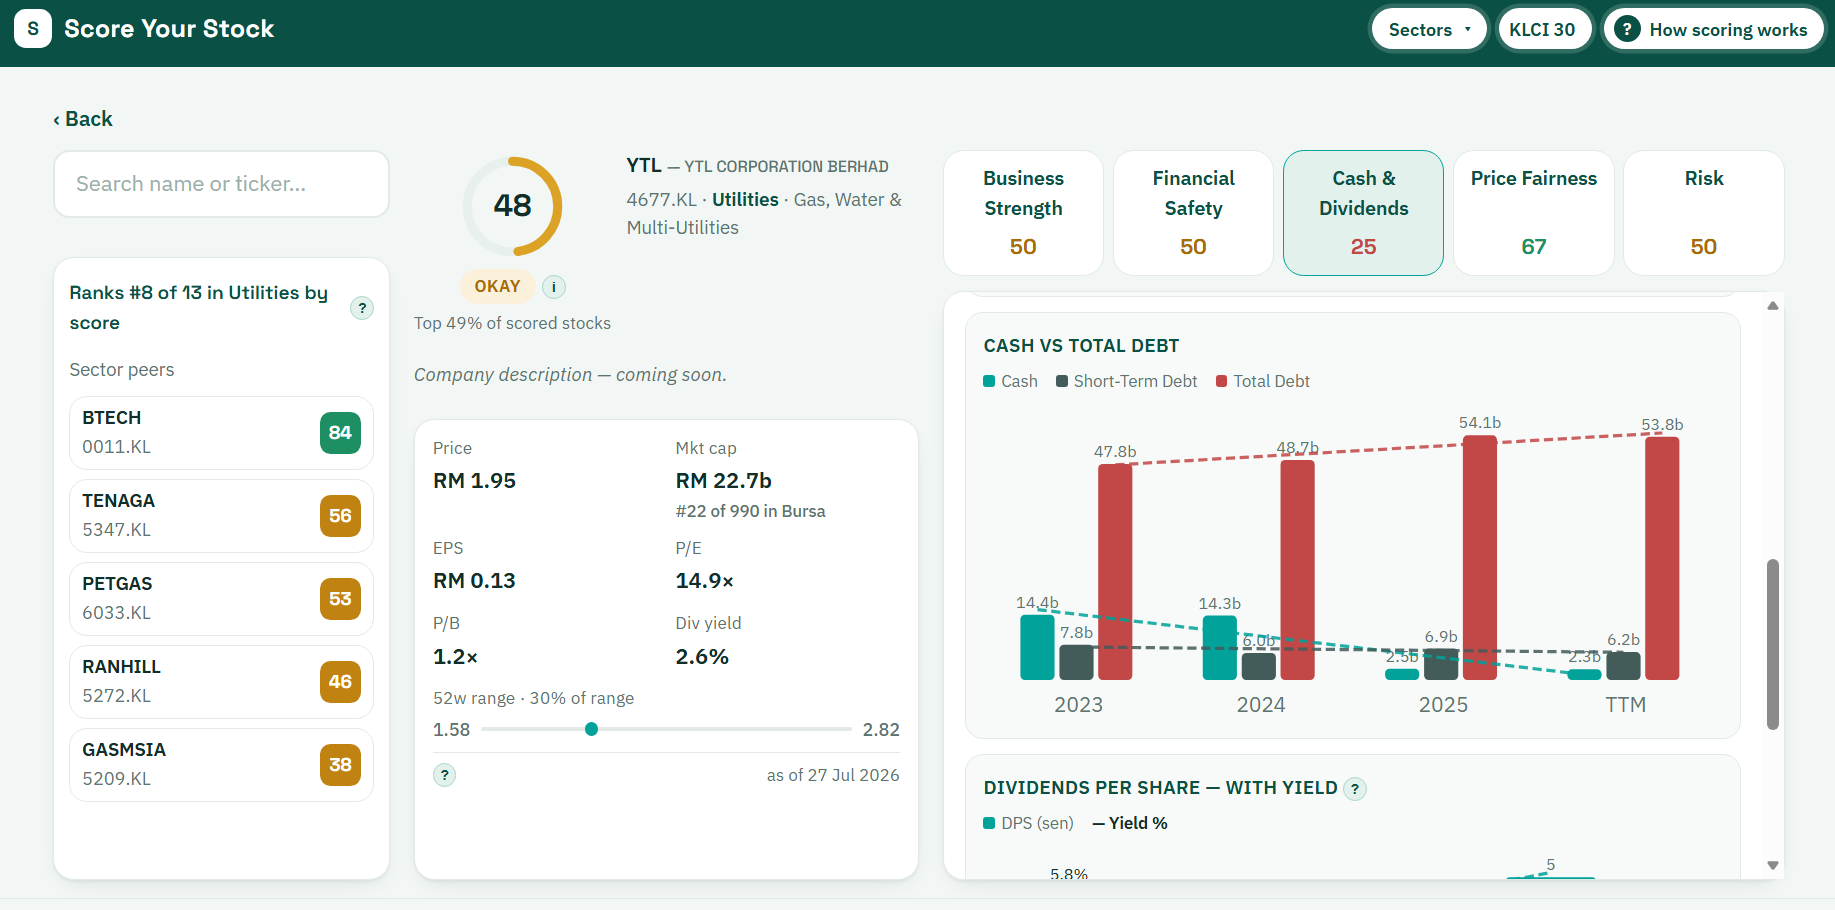Click the 52w range slider handle
Image resolution: width=1835 pixels, height=910 pixels.
tap(592, 729)
